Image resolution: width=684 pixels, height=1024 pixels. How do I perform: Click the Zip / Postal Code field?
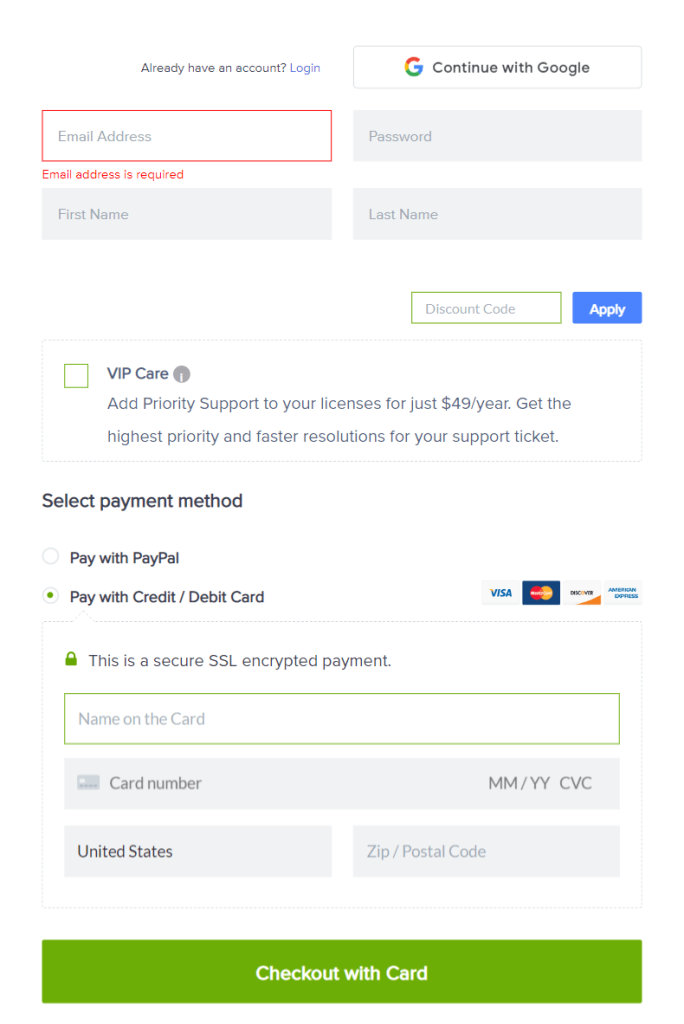[x=486, y=852]
